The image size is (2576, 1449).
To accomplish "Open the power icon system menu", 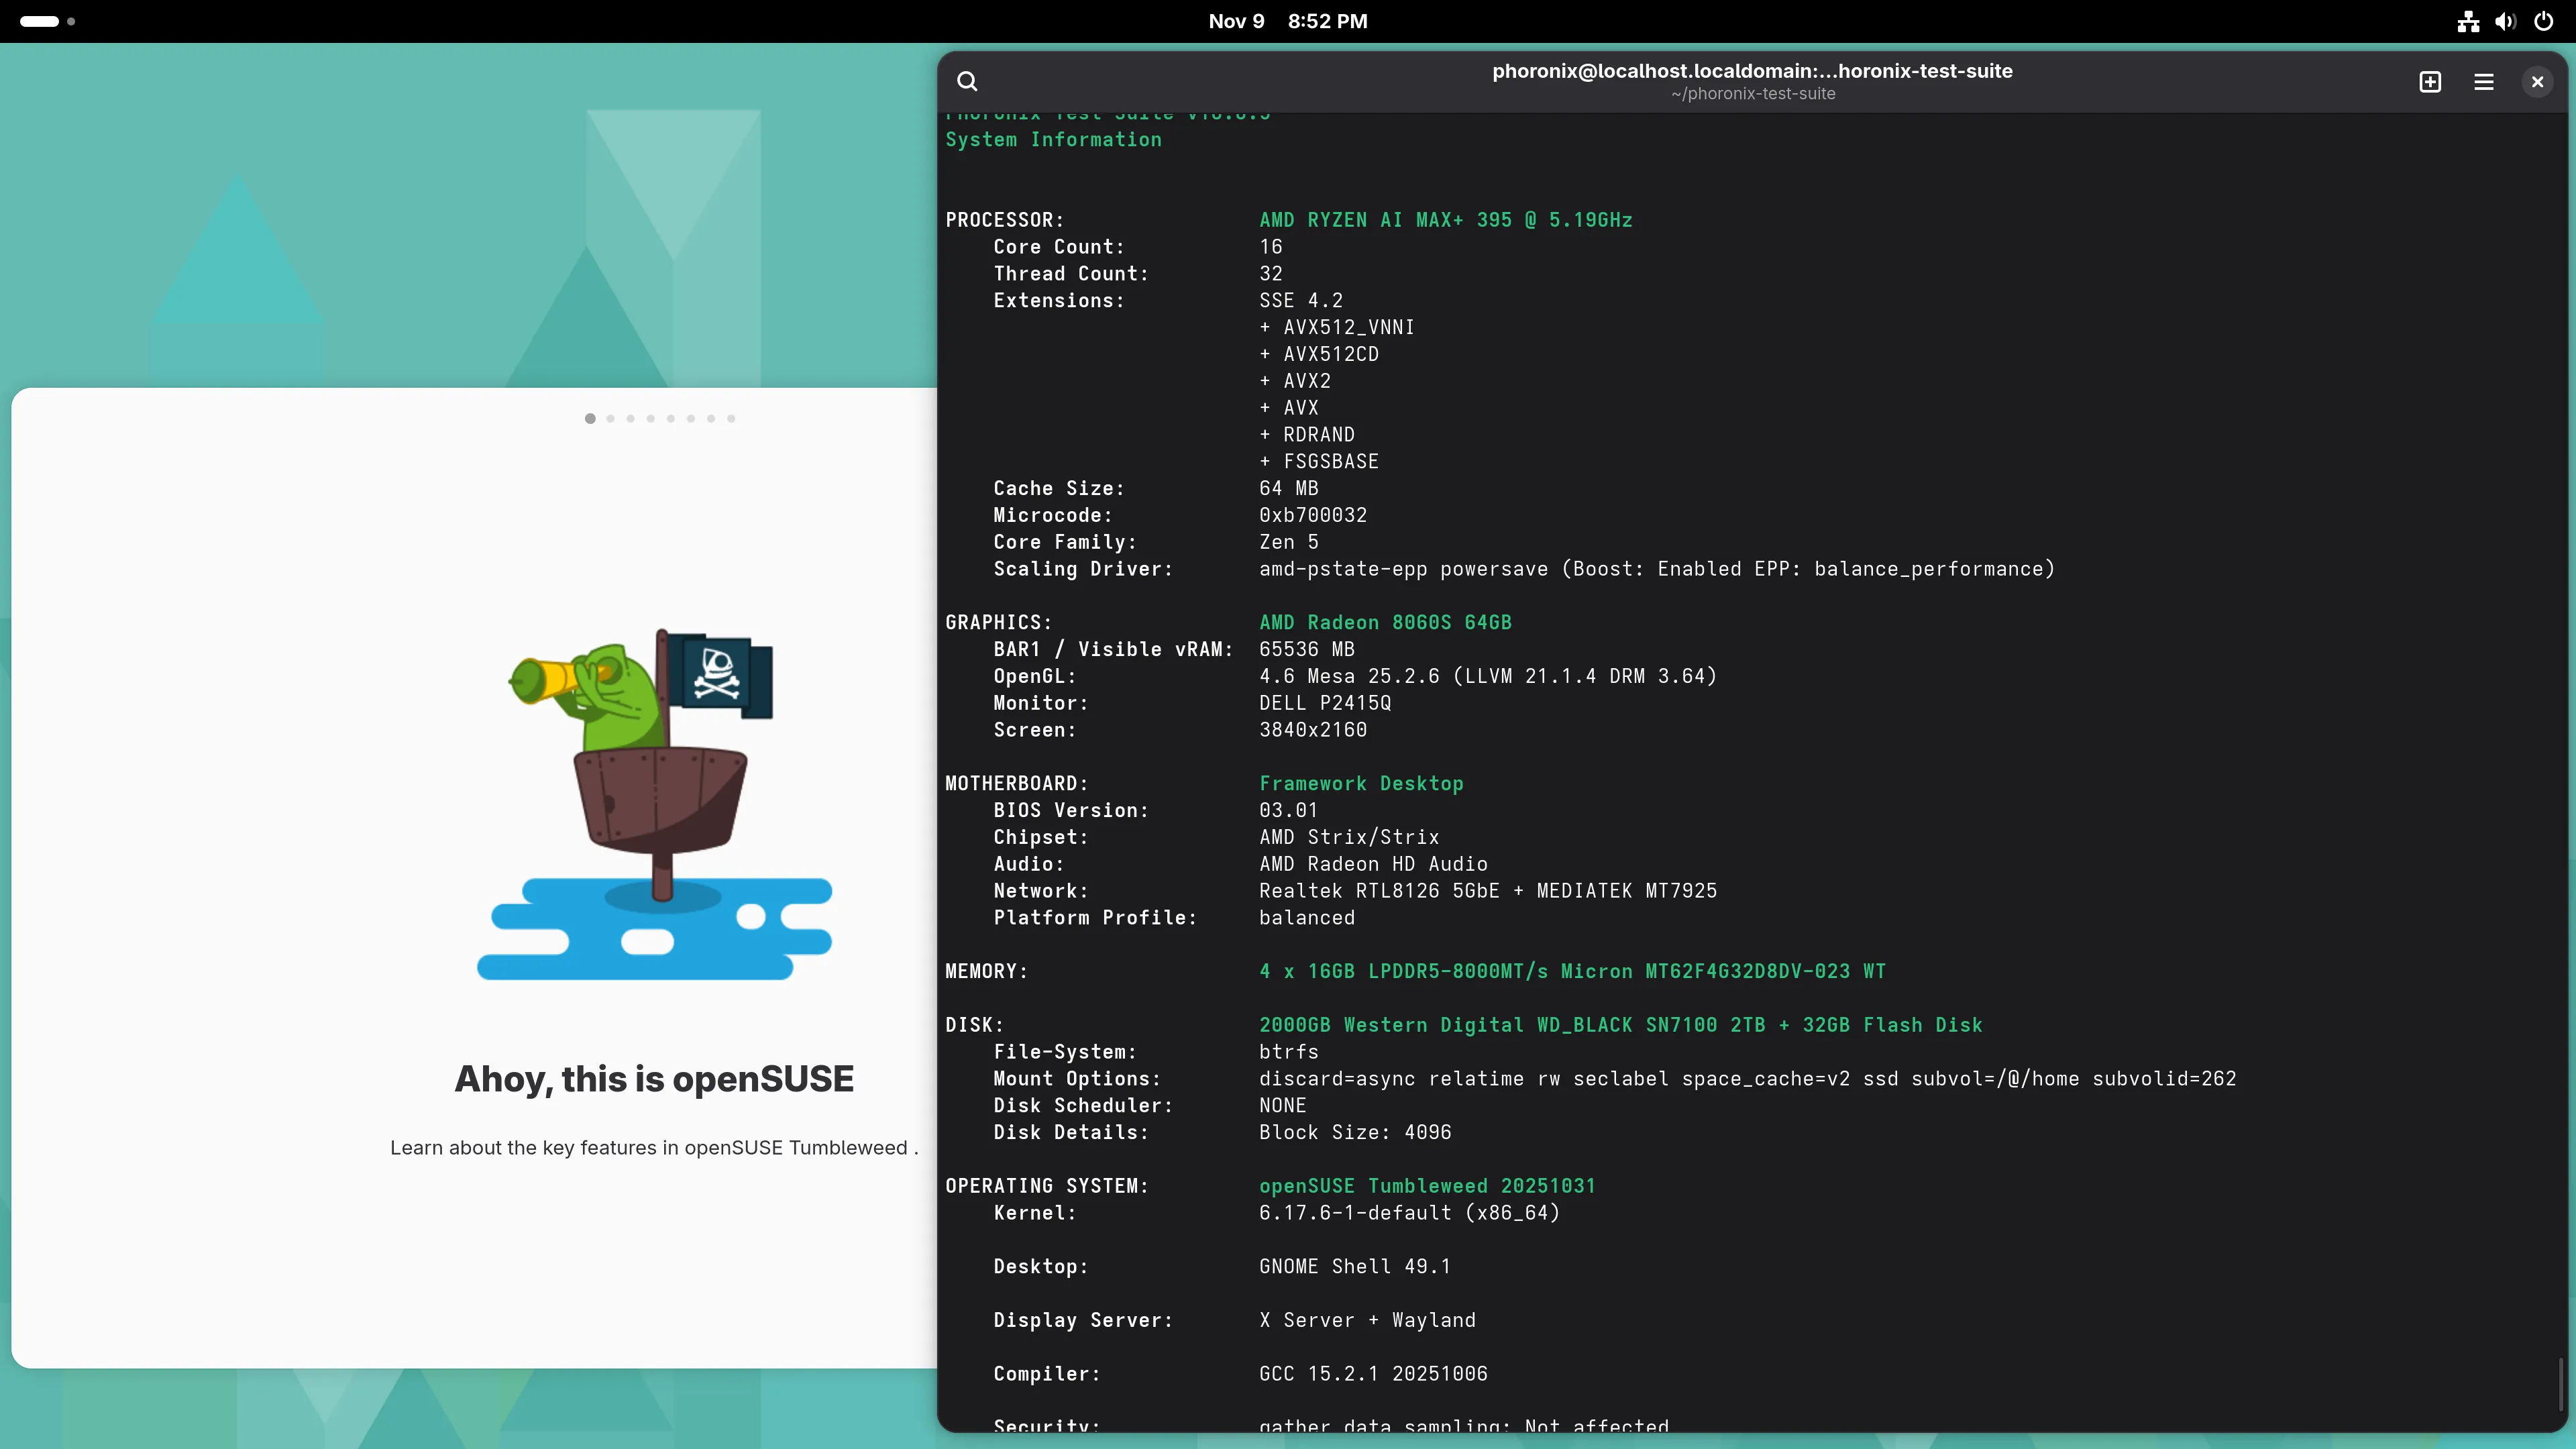I will coord(2544,21).
